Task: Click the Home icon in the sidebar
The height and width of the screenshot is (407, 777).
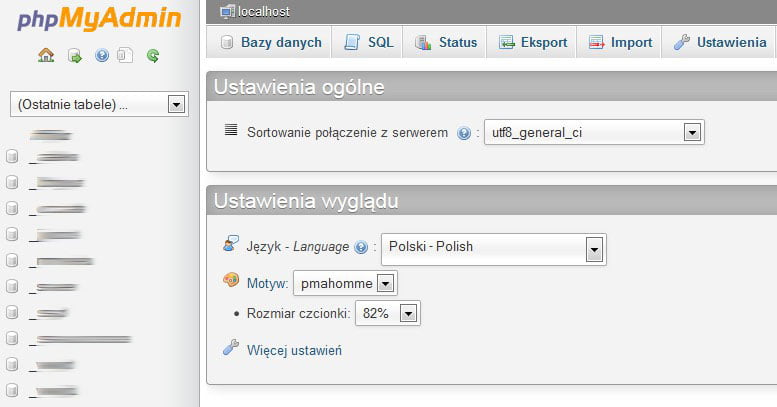Action: 45,56
